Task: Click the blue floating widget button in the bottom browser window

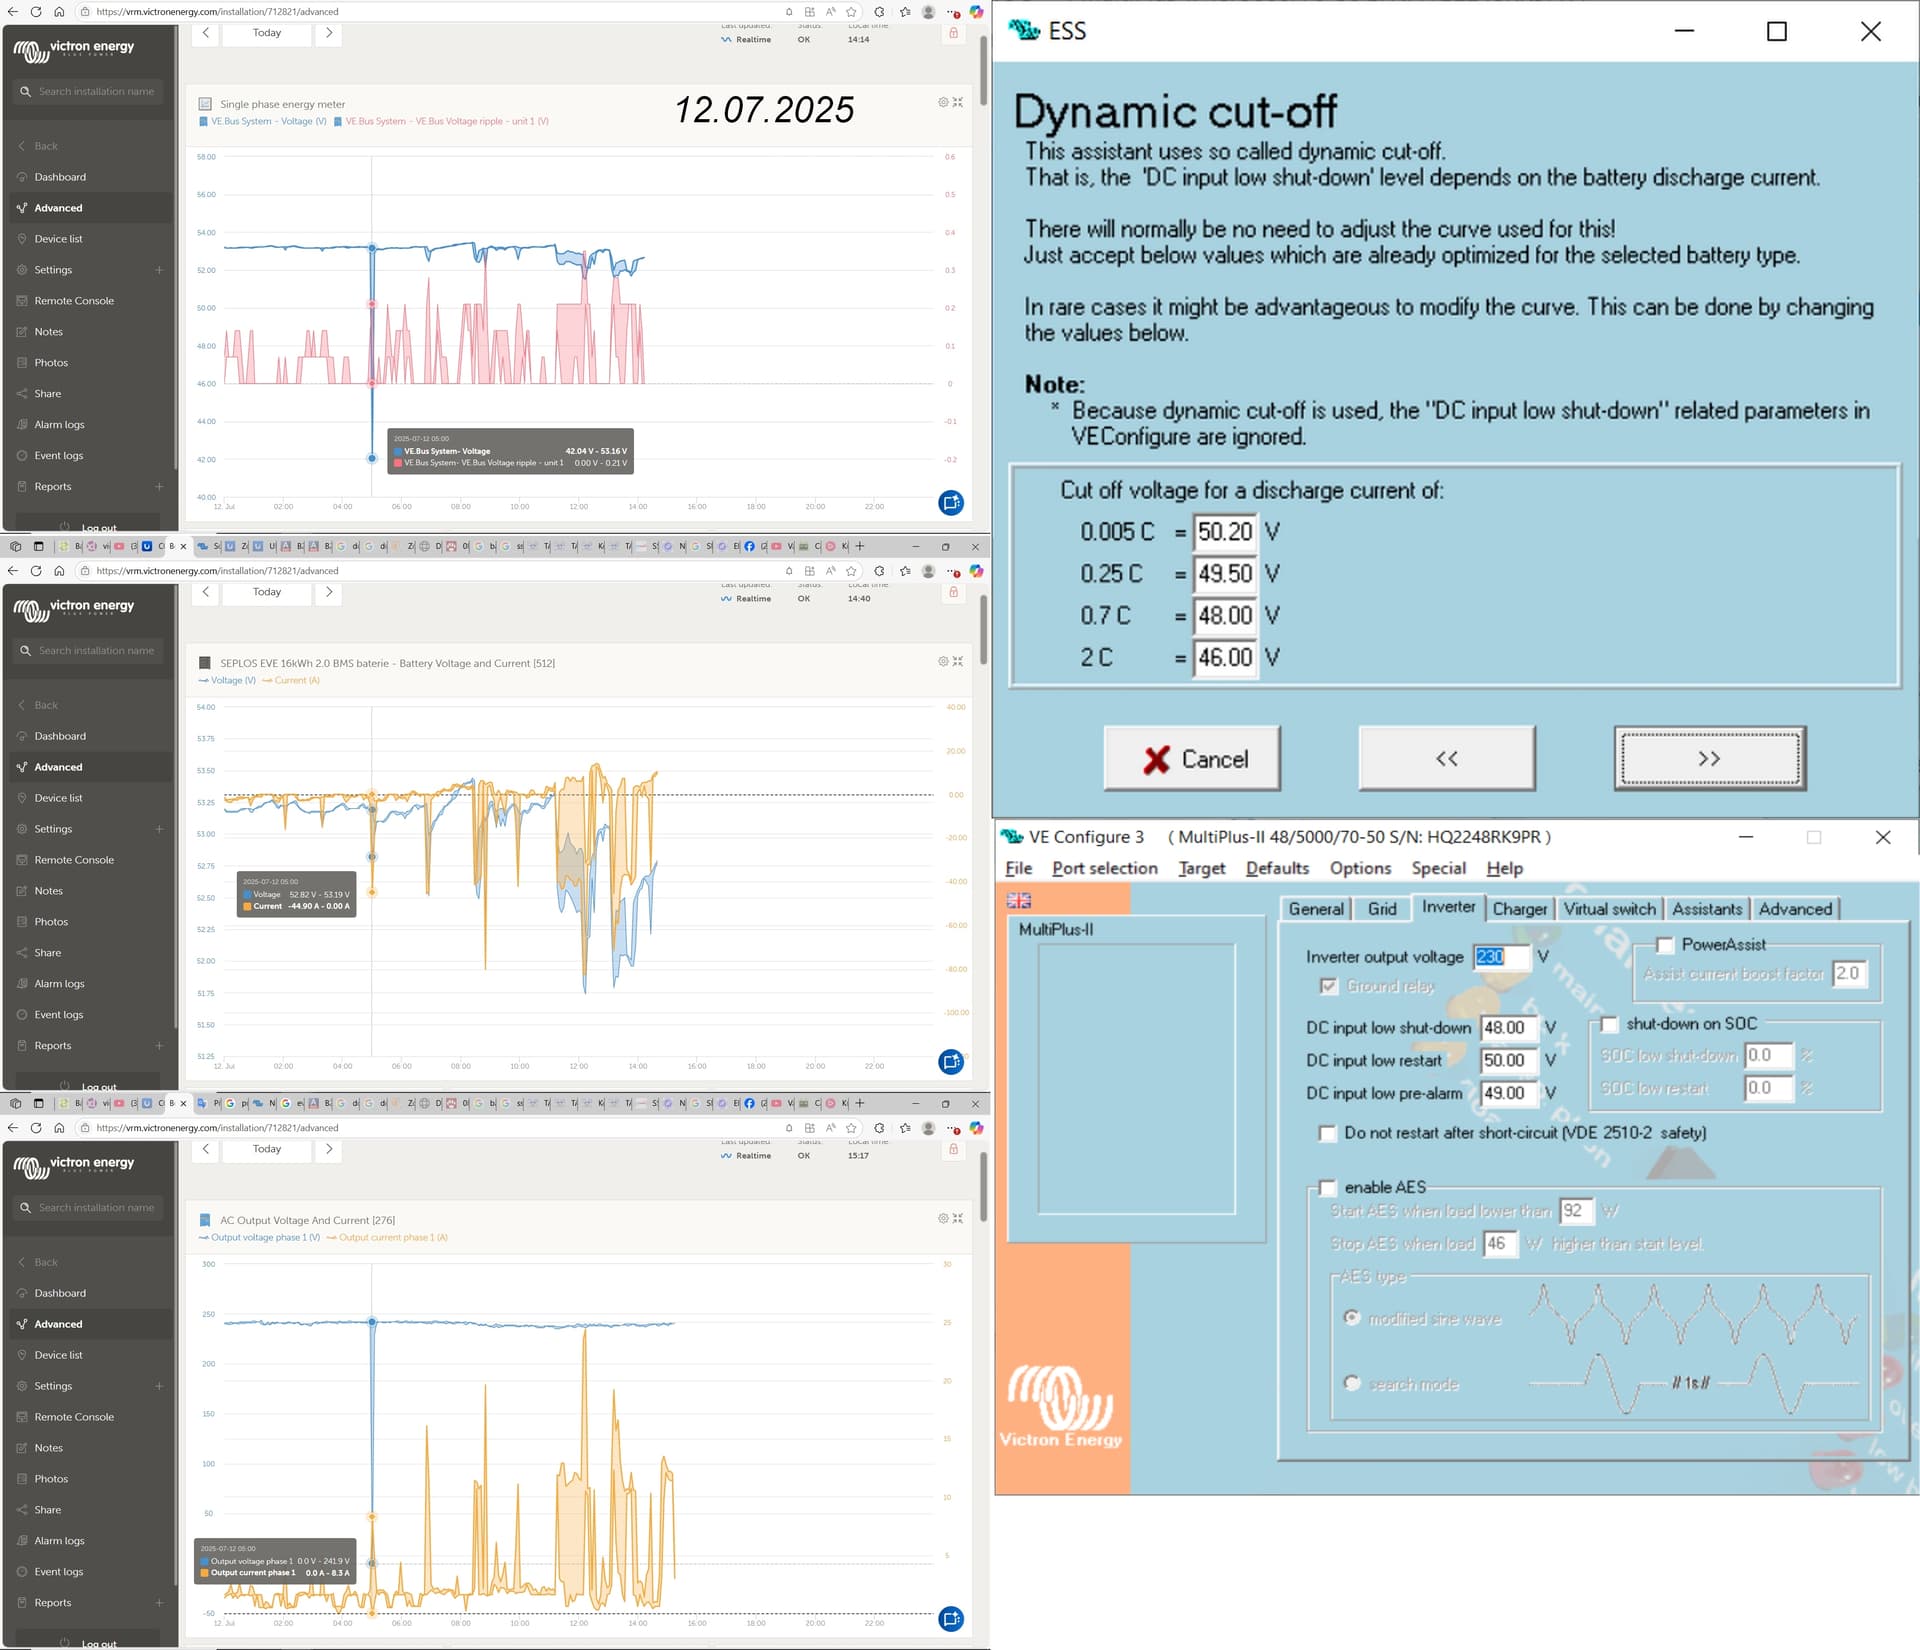Action: [951, 1618]
